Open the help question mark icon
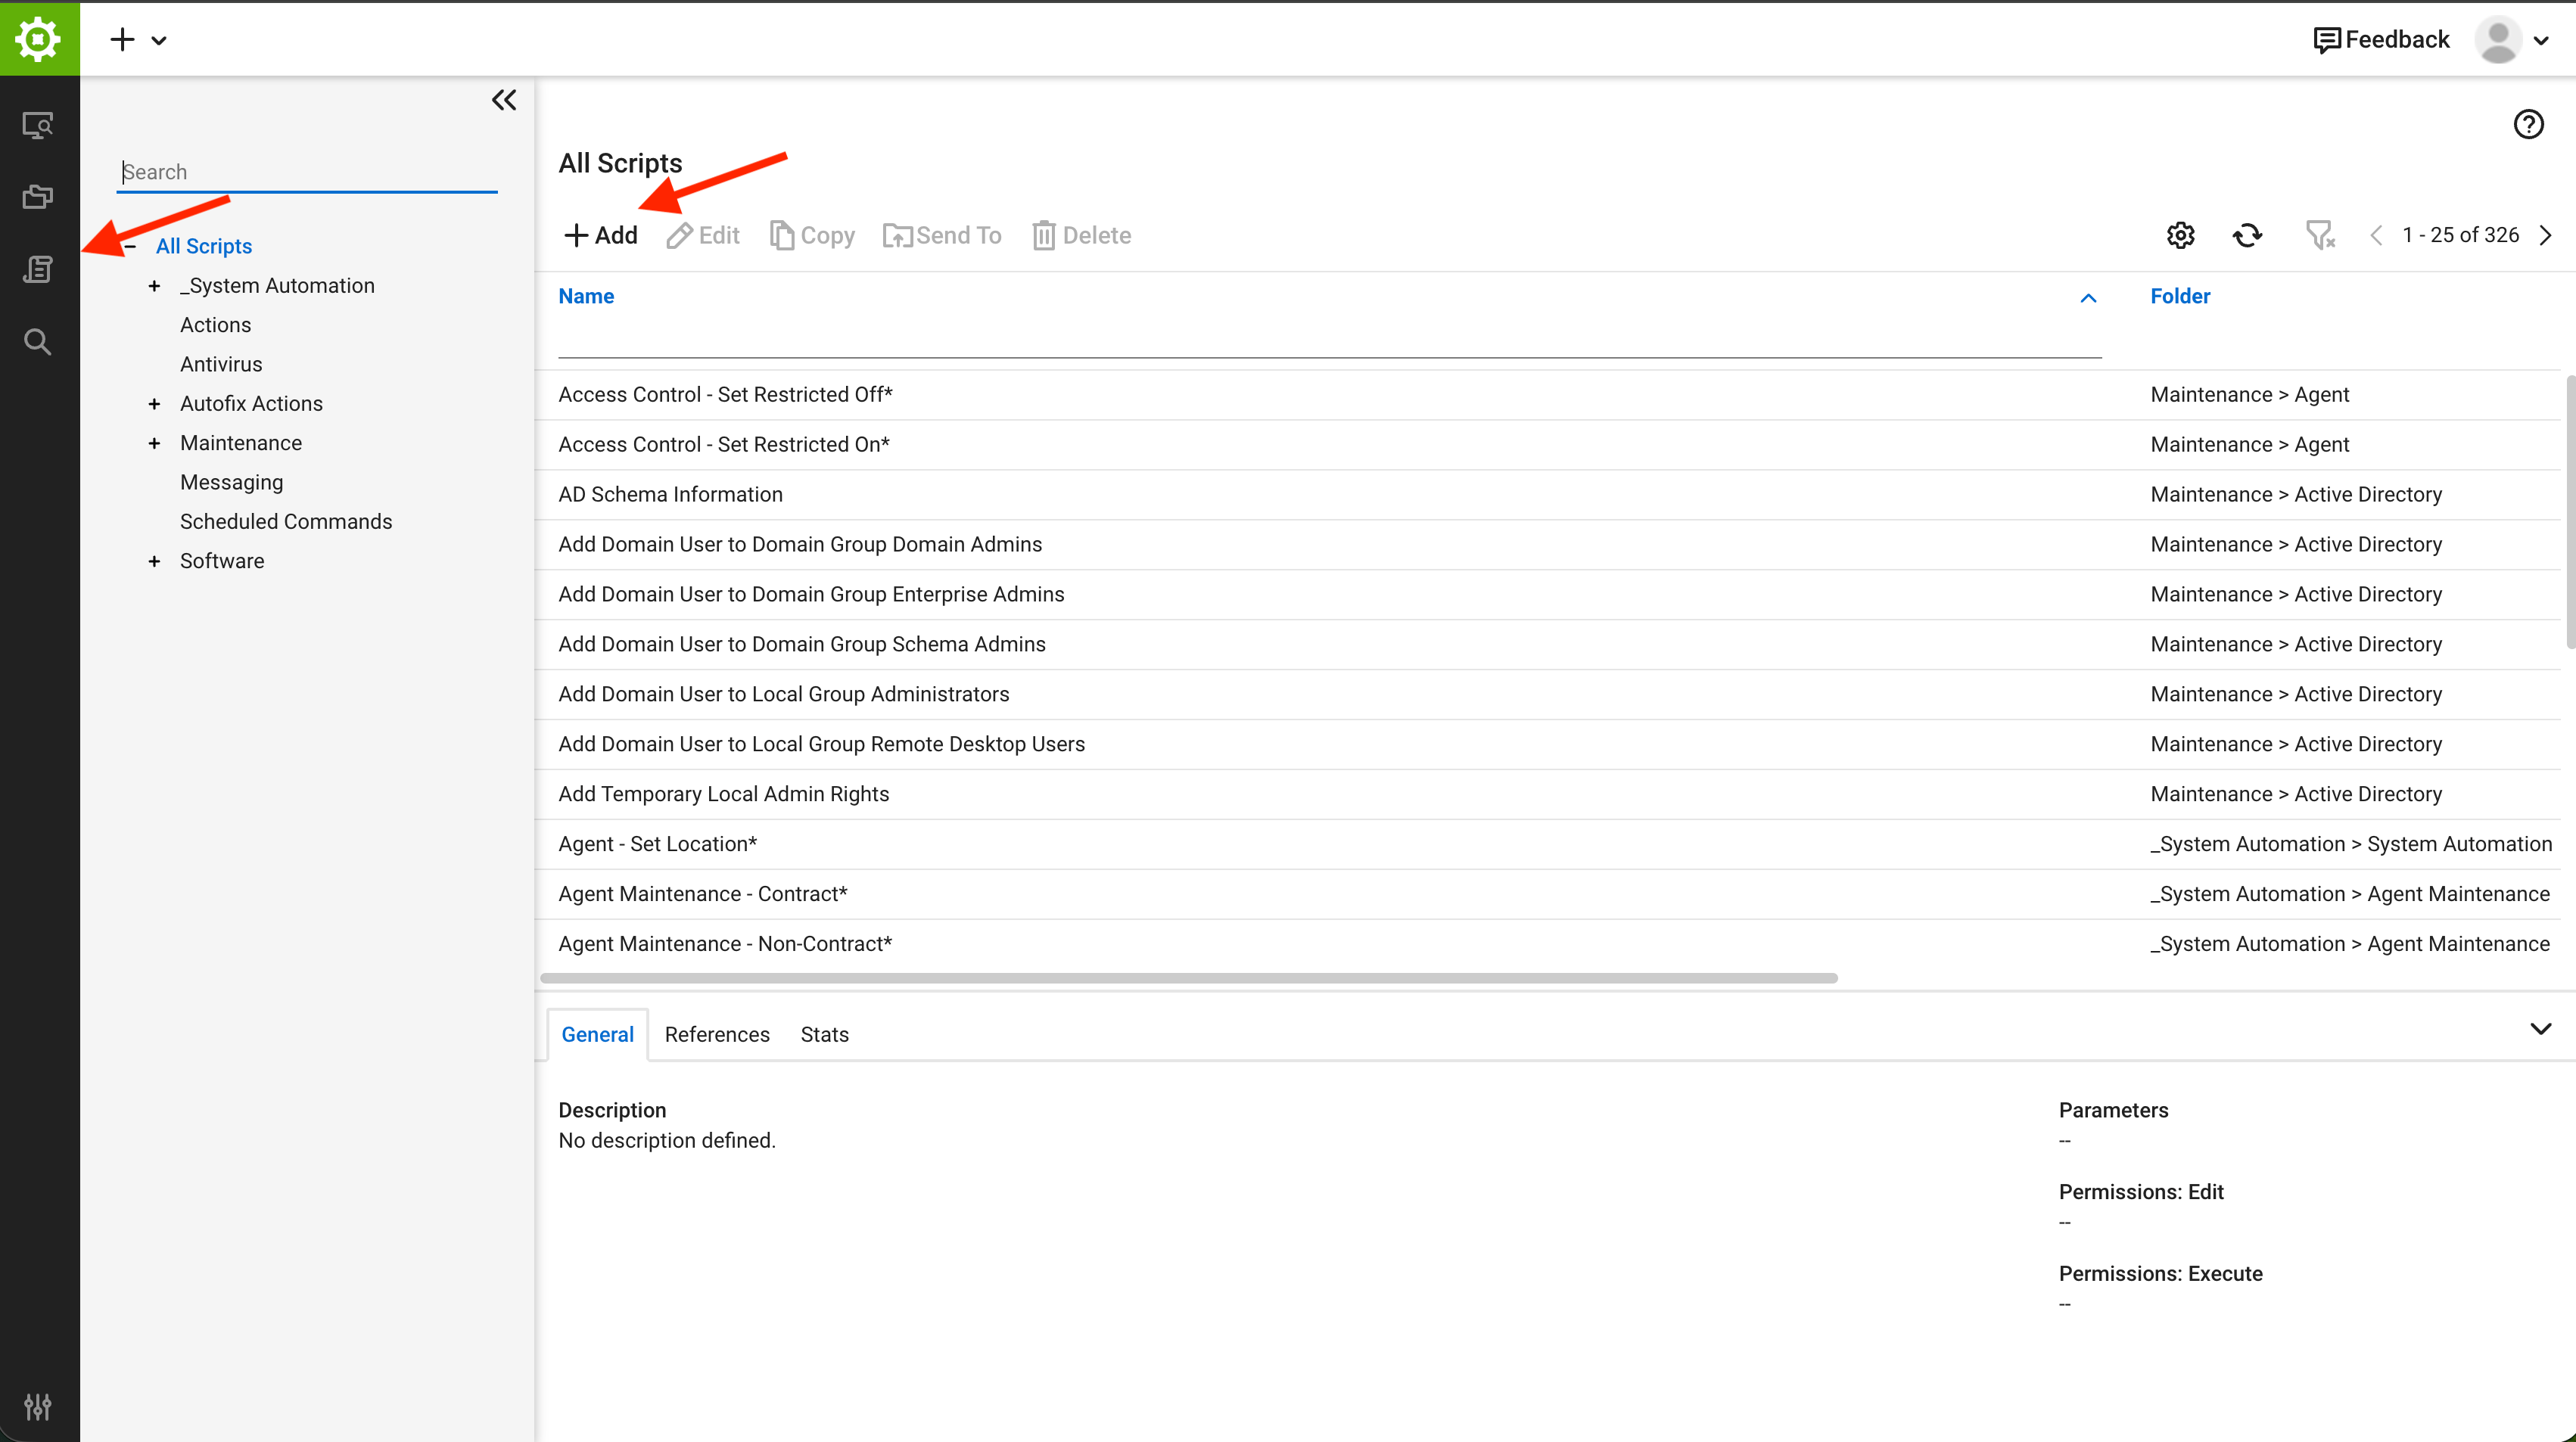 click(x=2529, y=124)
